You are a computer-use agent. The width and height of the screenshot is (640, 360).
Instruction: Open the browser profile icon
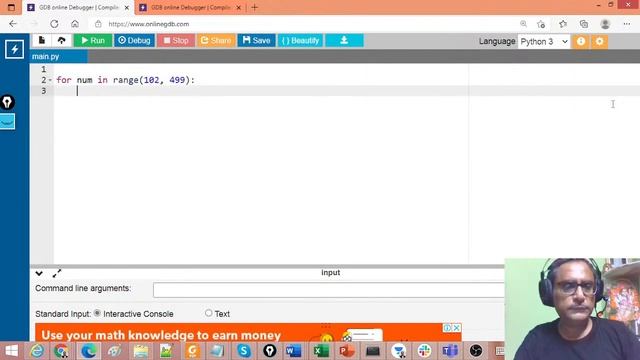pyautogui.click(x=605, y=24)
